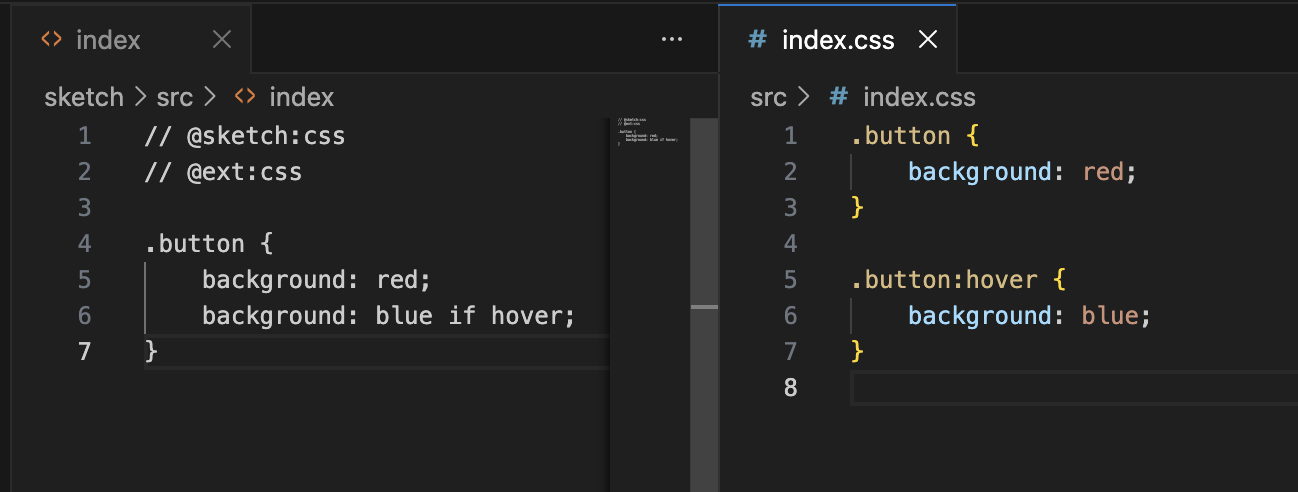This screenshot has width=1298, height=492.
Task: Switch to the index tab
Action: click(108, 40)
